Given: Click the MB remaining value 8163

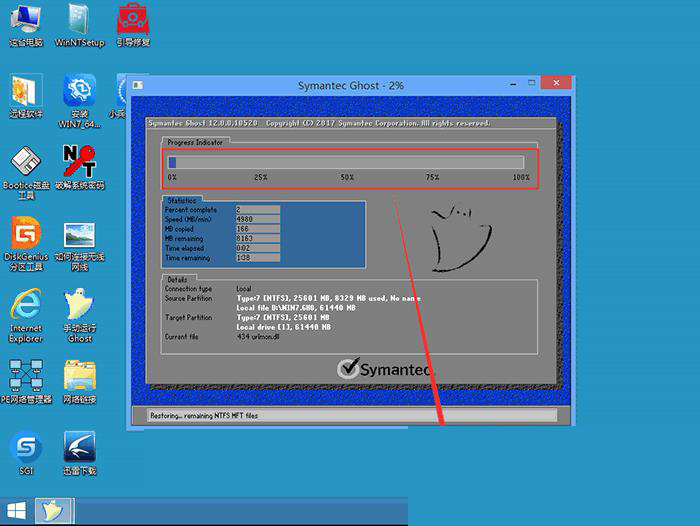Looking at the screenshot, I should tap(258, 238).
